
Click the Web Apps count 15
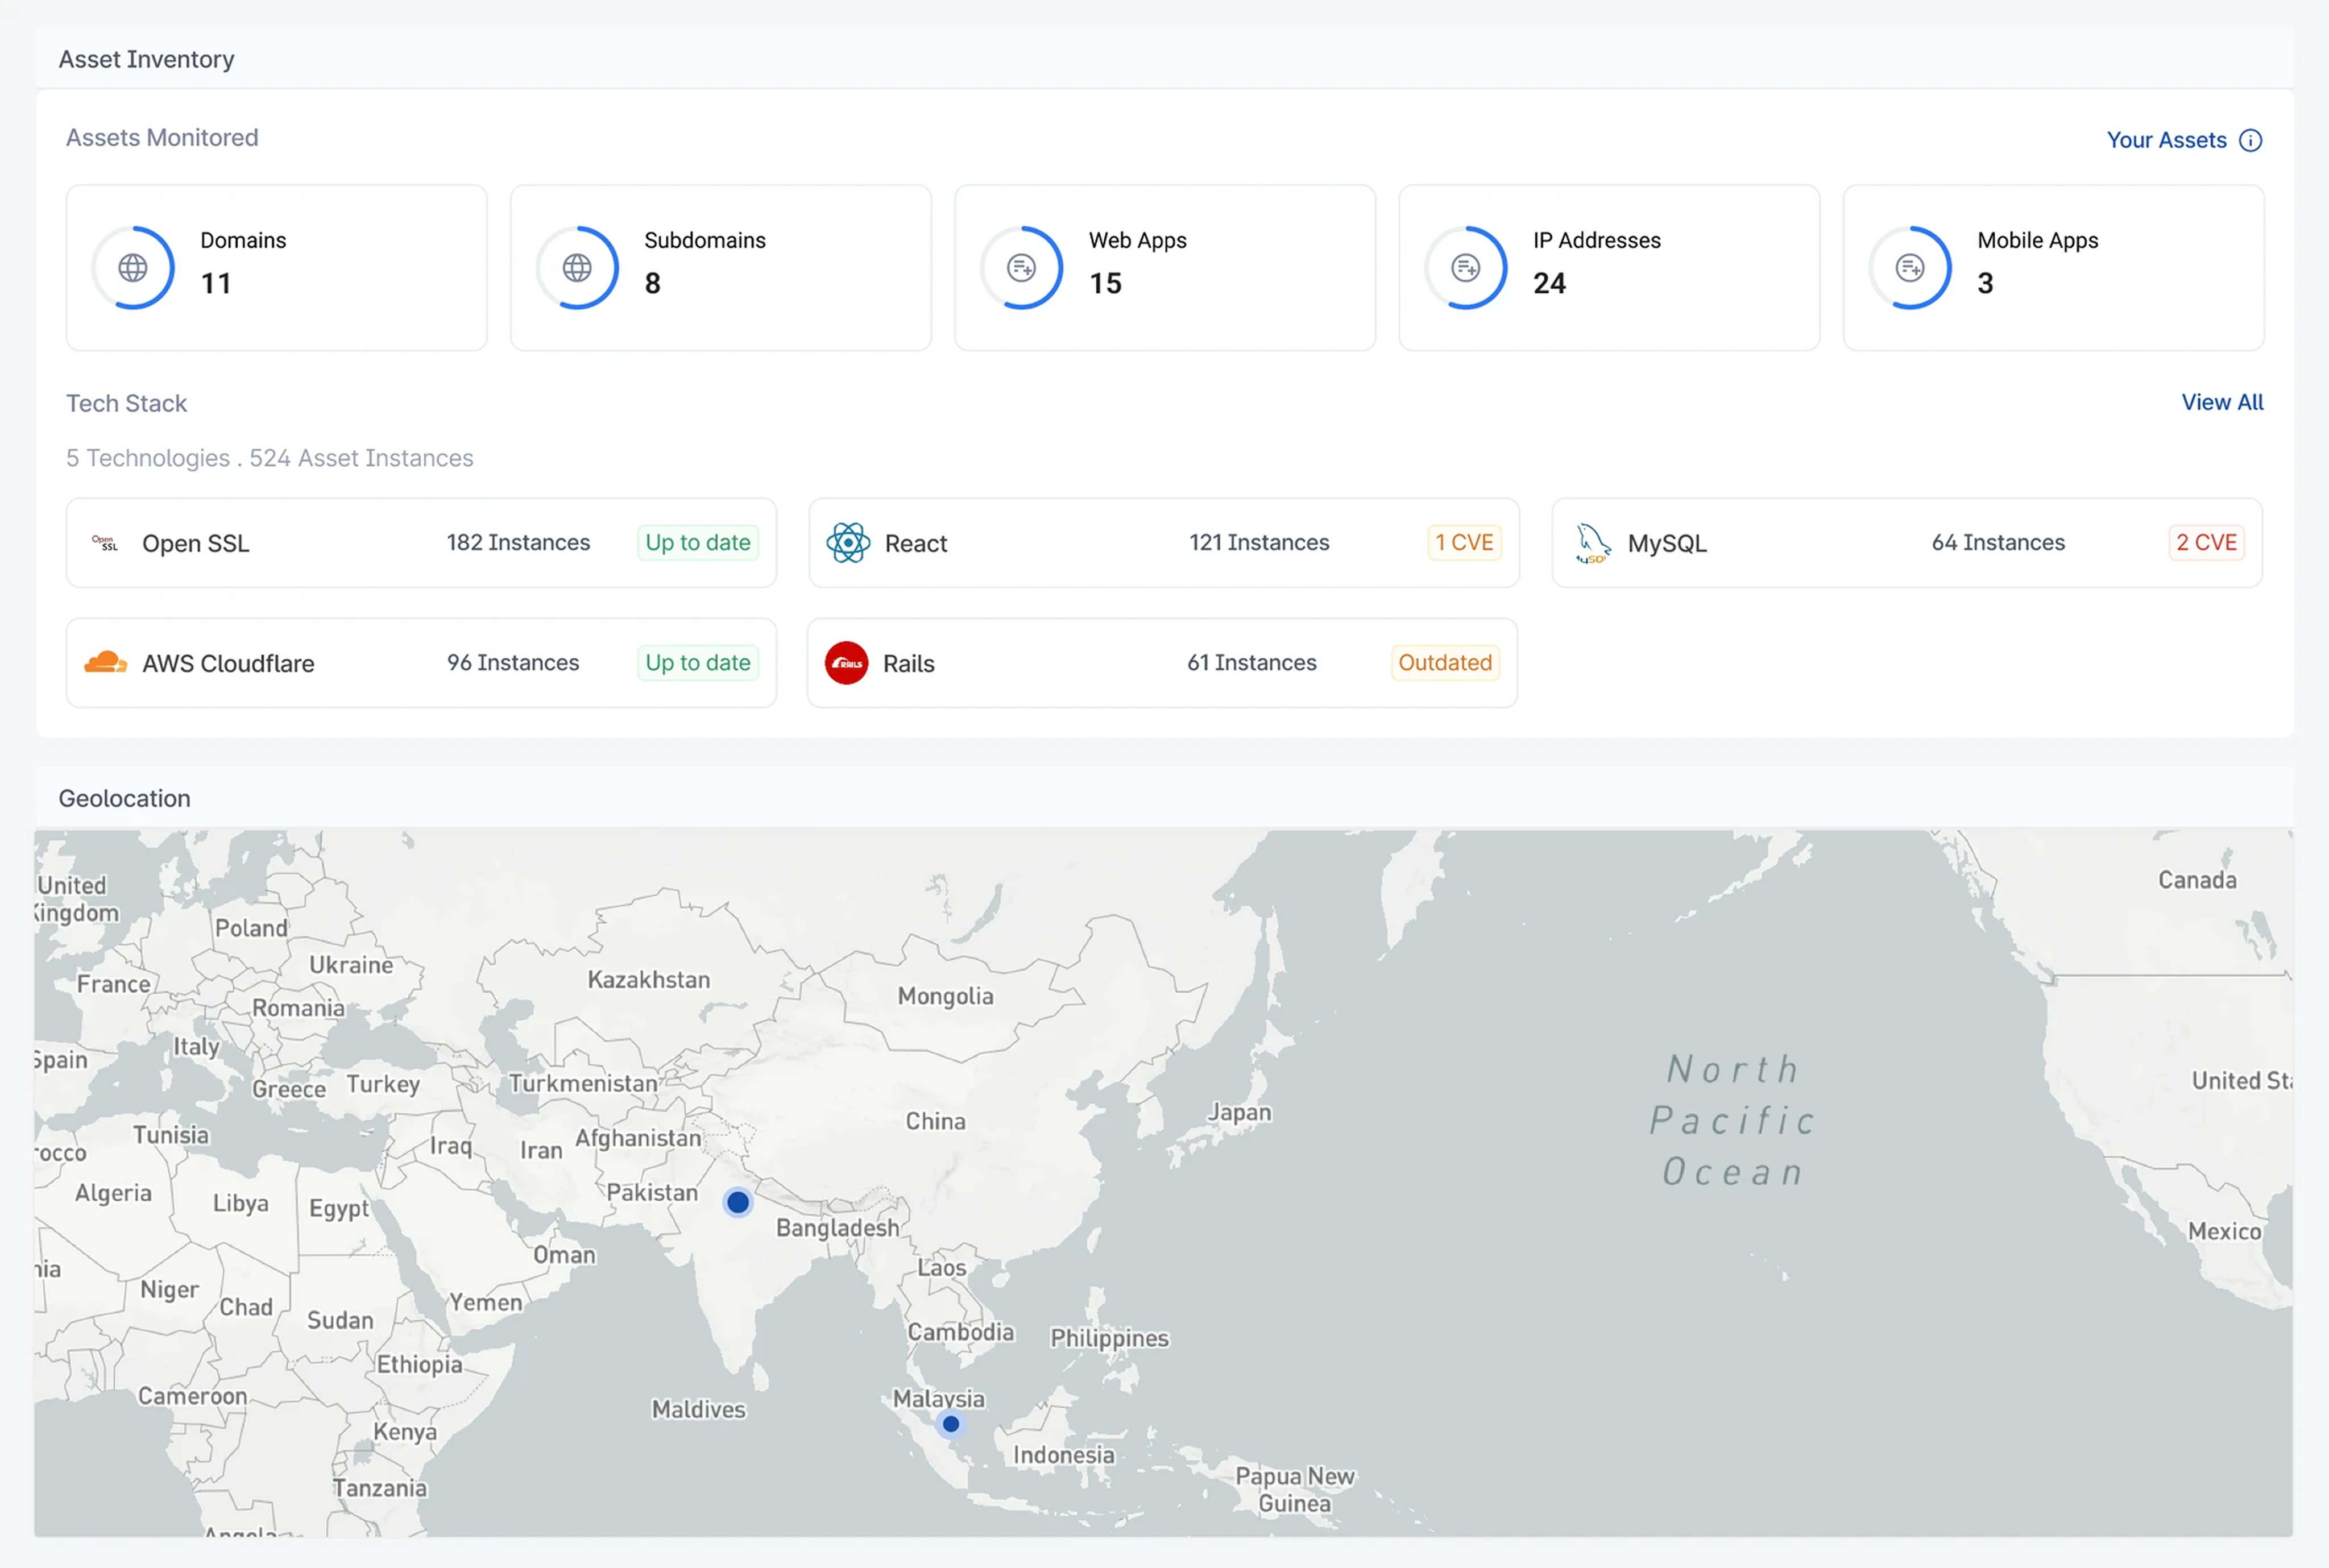(x=1106, y=284)
